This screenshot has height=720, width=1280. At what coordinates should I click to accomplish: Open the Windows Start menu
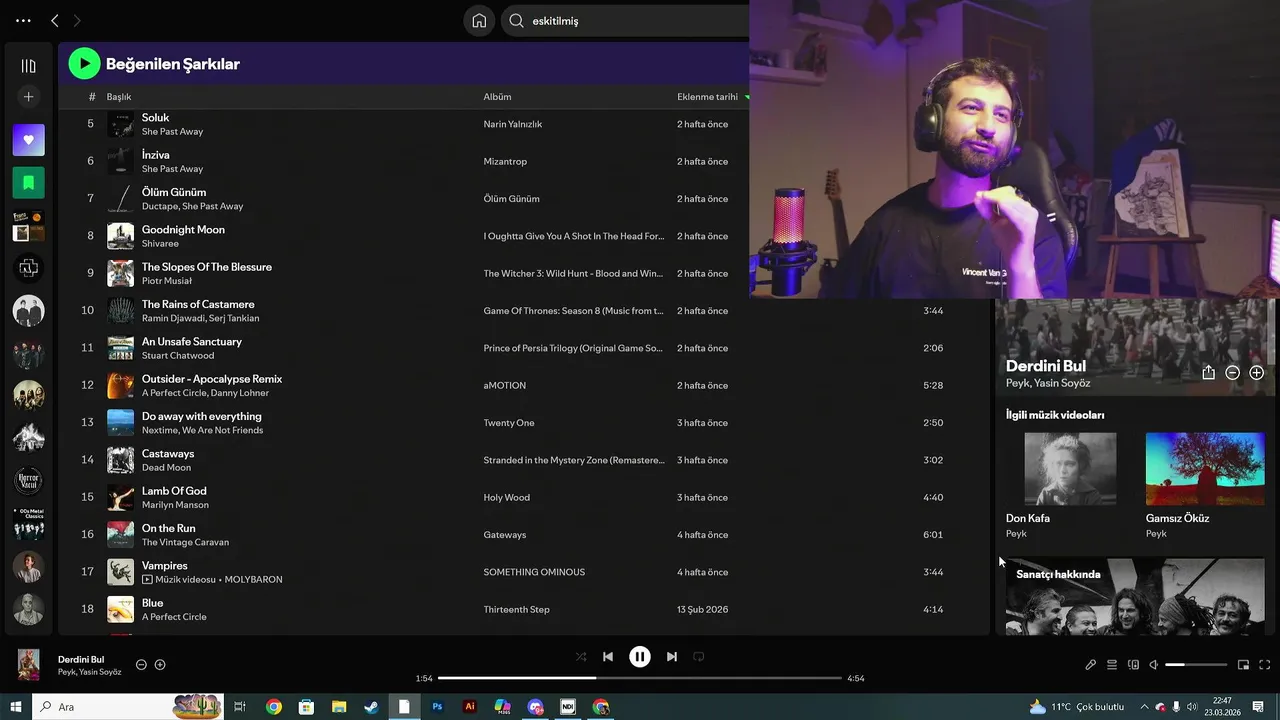pos(15,707)
